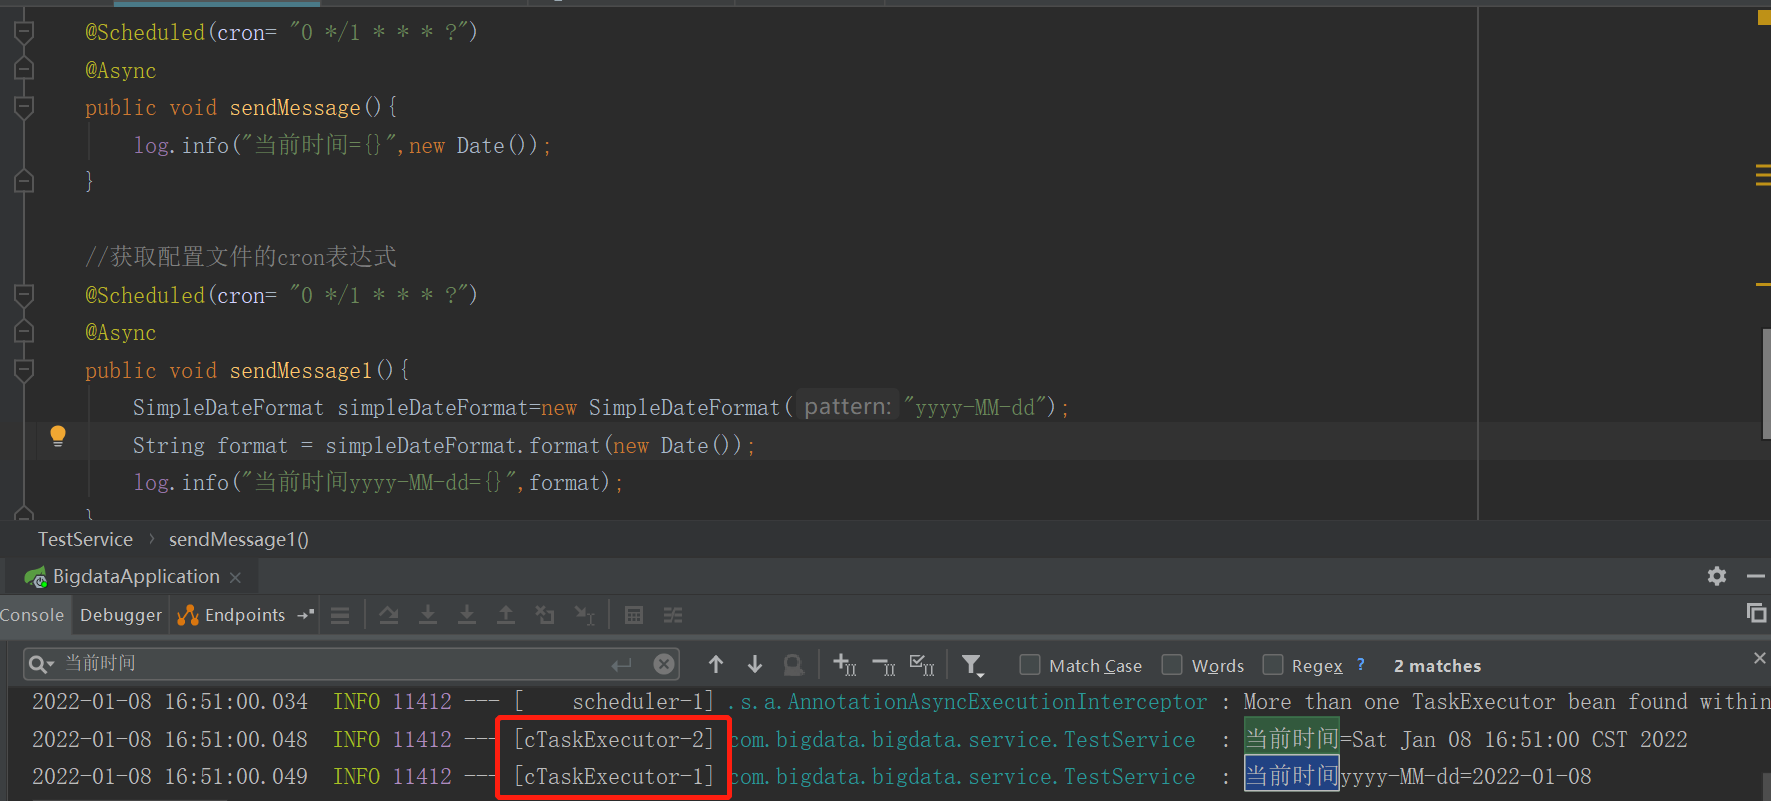Click the pattern: parameter hint in the editor
The image size is (1771, 801).
tap(847, 407)
